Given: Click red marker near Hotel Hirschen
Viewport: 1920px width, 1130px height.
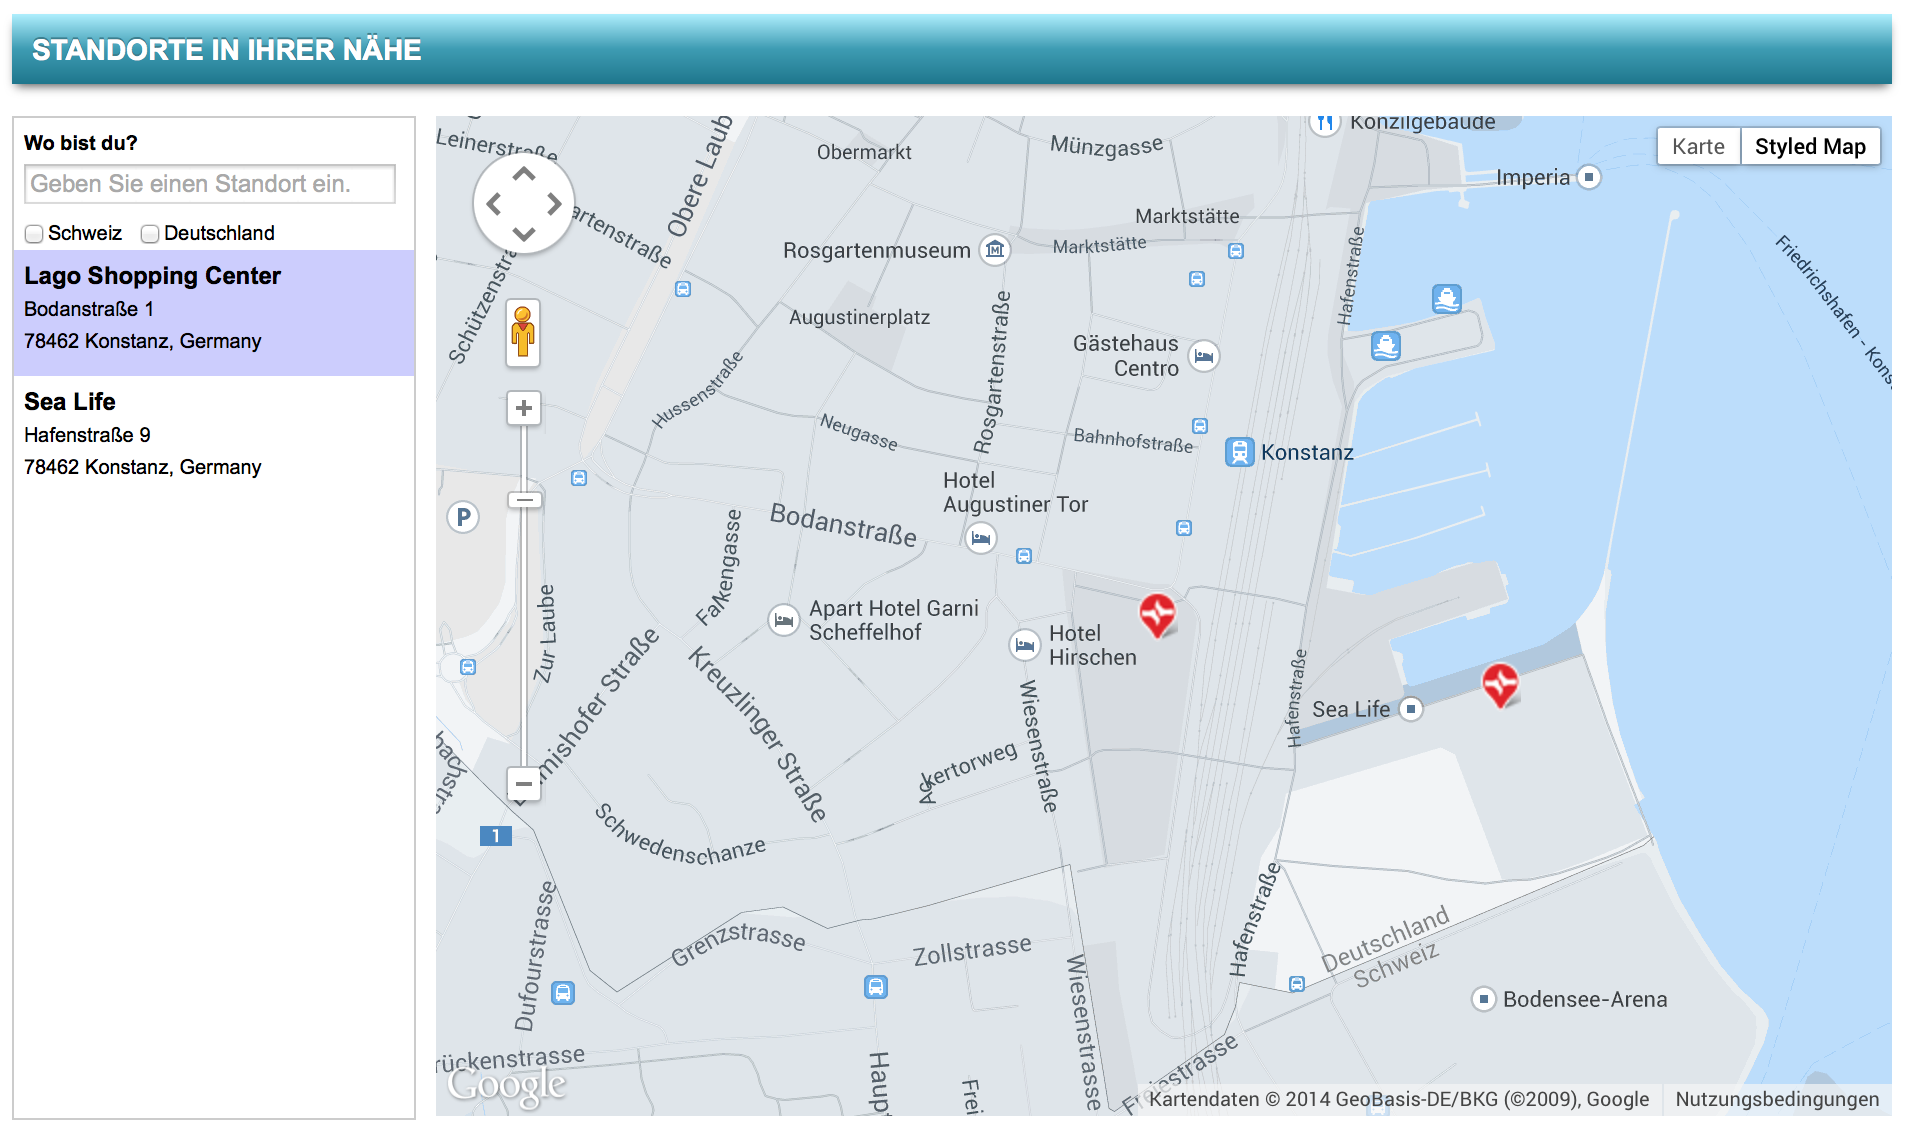Looking at the screenshot, I should pyautogui.click(x=1157, y=613).
